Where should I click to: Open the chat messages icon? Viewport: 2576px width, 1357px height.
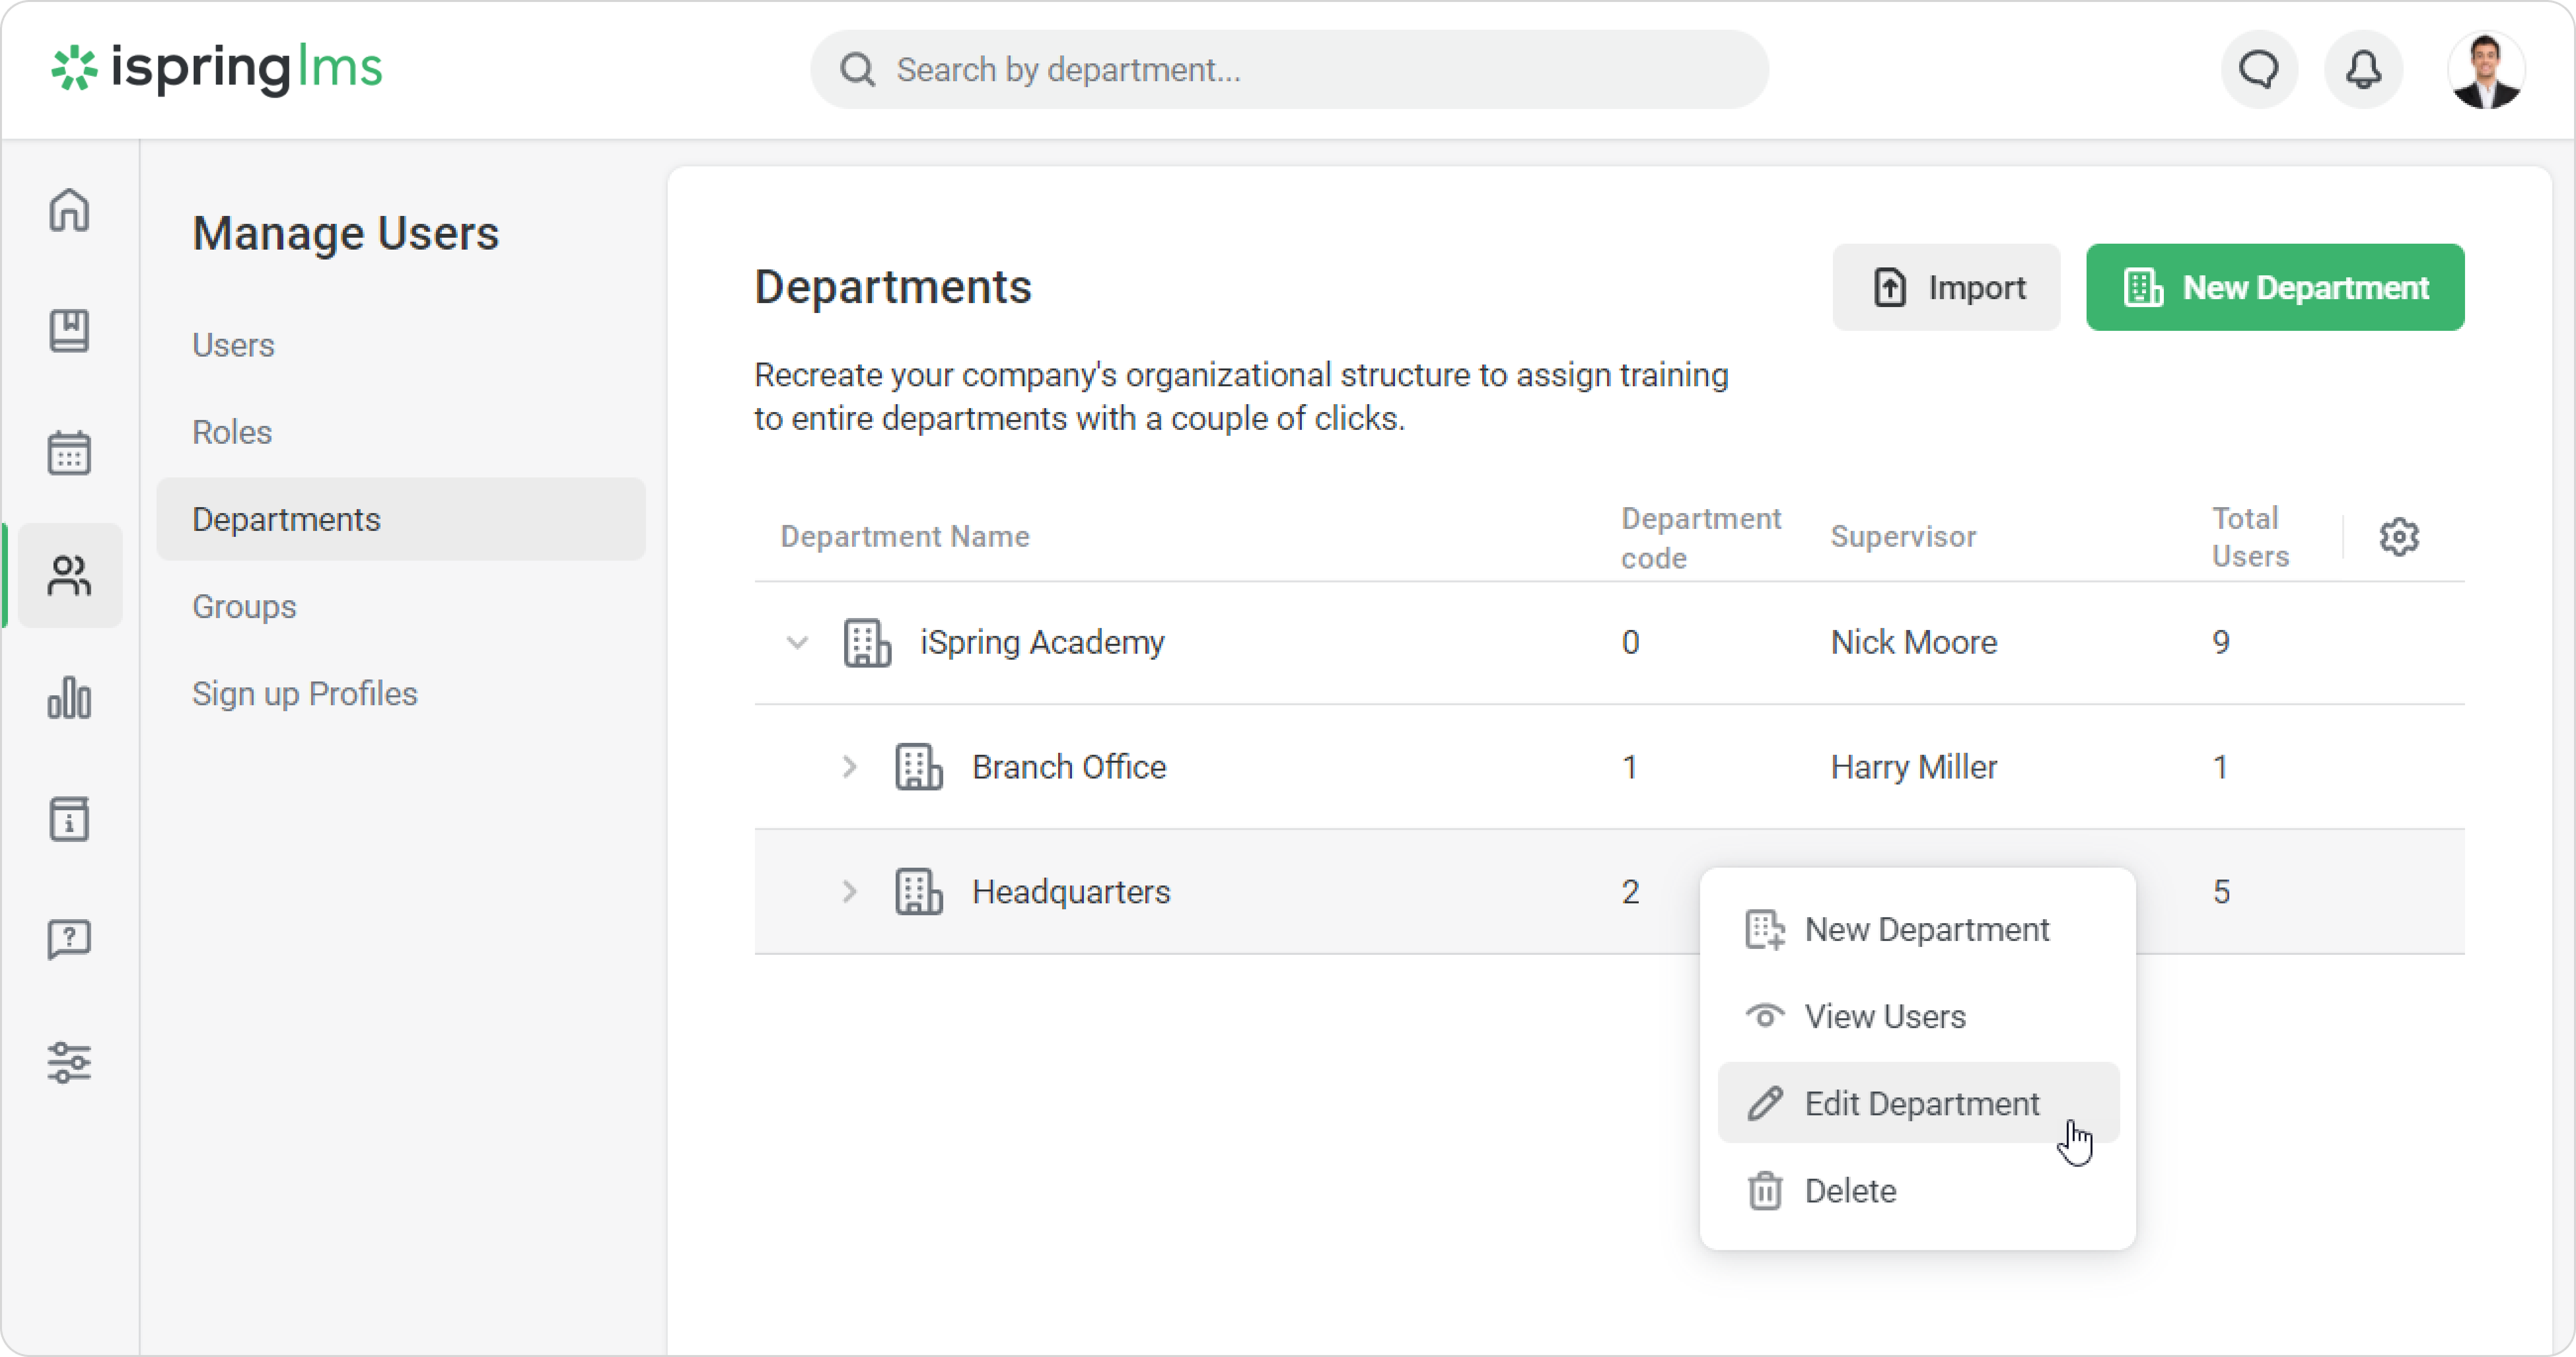point(2259,70)
